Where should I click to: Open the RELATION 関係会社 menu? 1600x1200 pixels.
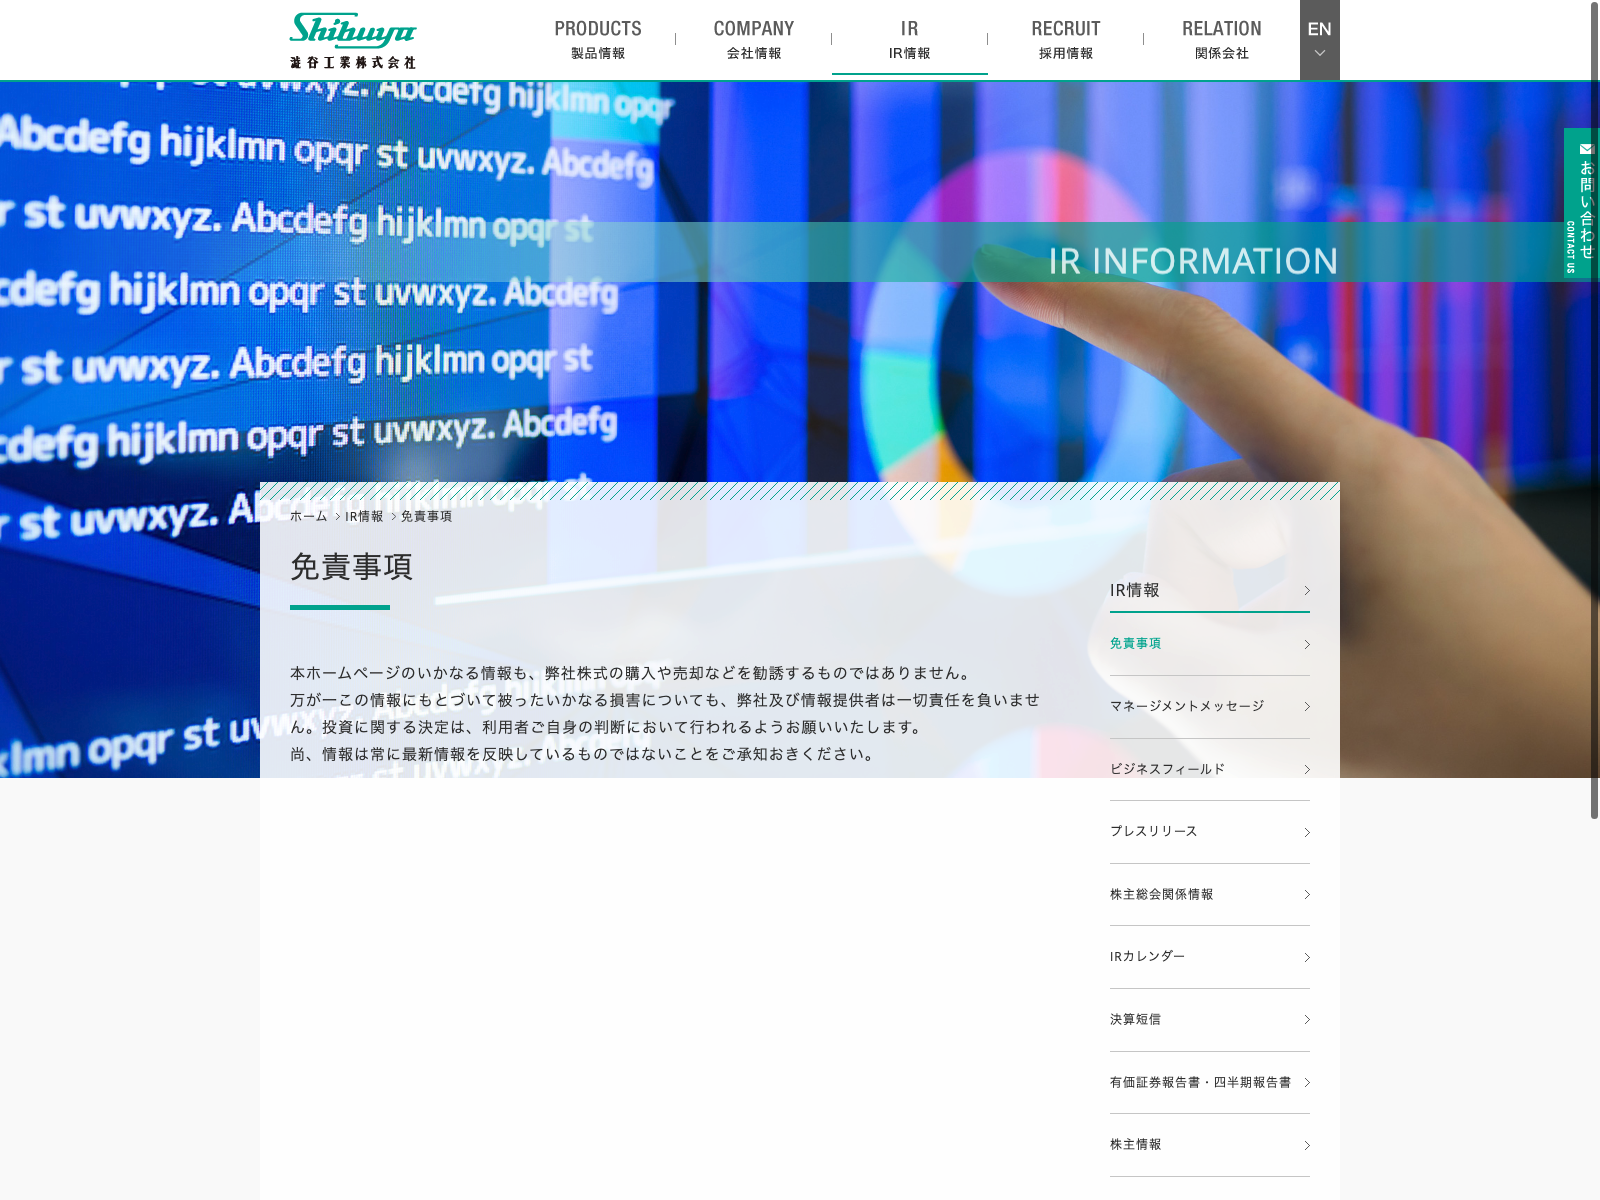point(1221,40)
